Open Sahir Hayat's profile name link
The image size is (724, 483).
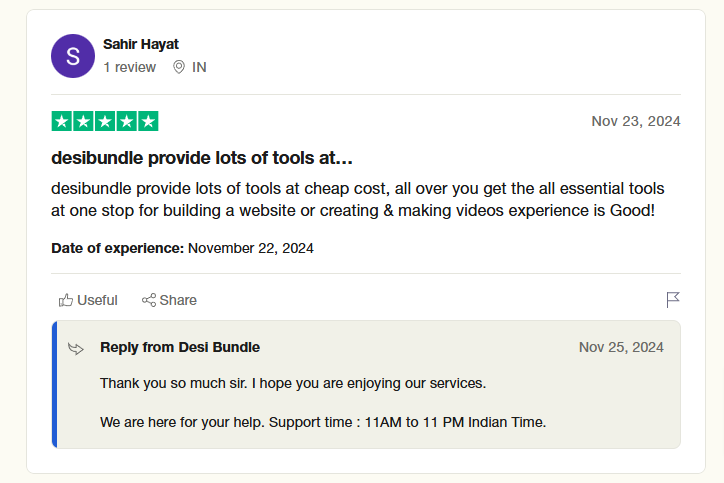coord(141,44)
